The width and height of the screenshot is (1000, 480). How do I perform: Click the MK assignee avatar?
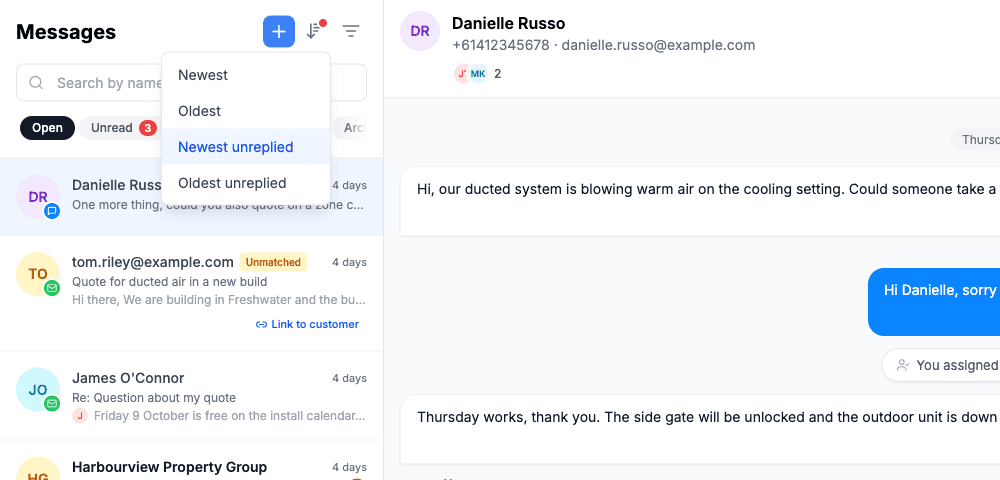coord(478,74)
